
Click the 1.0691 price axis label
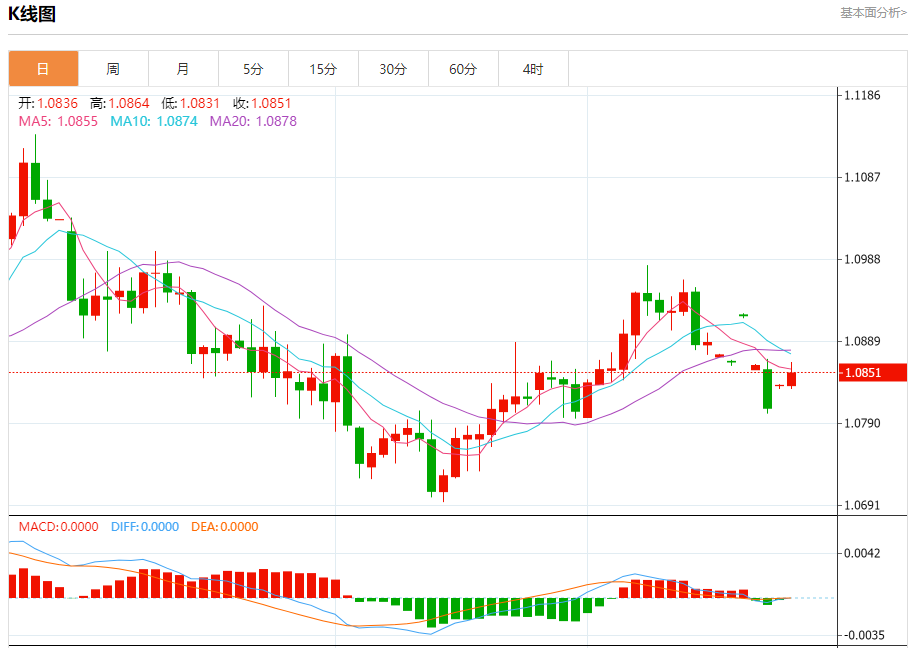(x=862, y=505)
